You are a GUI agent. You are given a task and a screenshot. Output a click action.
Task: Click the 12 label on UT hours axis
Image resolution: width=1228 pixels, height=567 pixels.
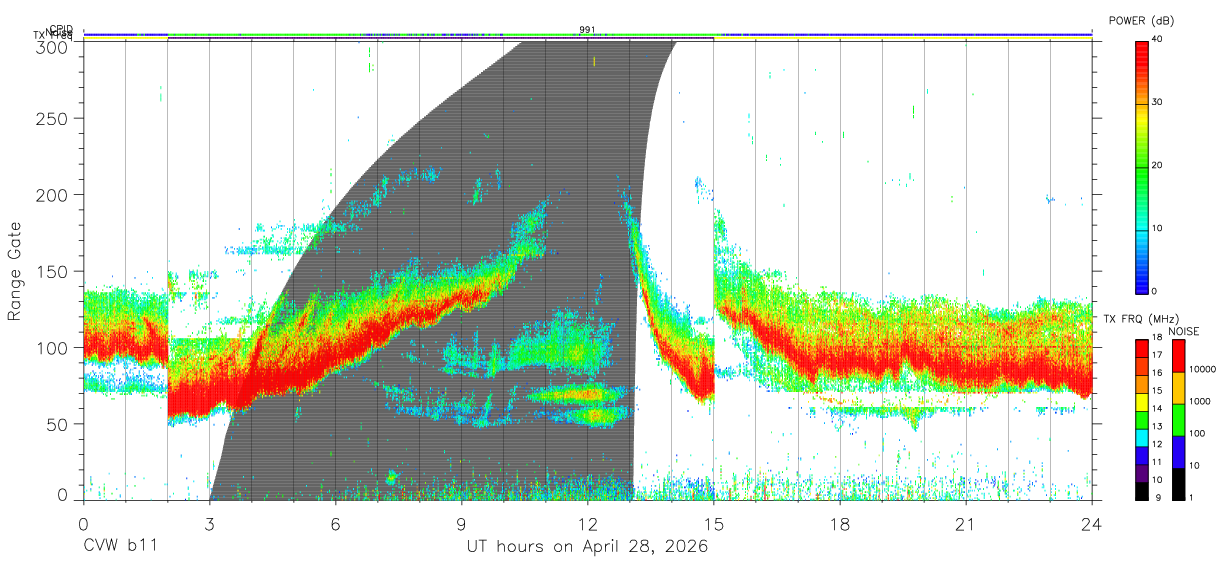[587, 524]
